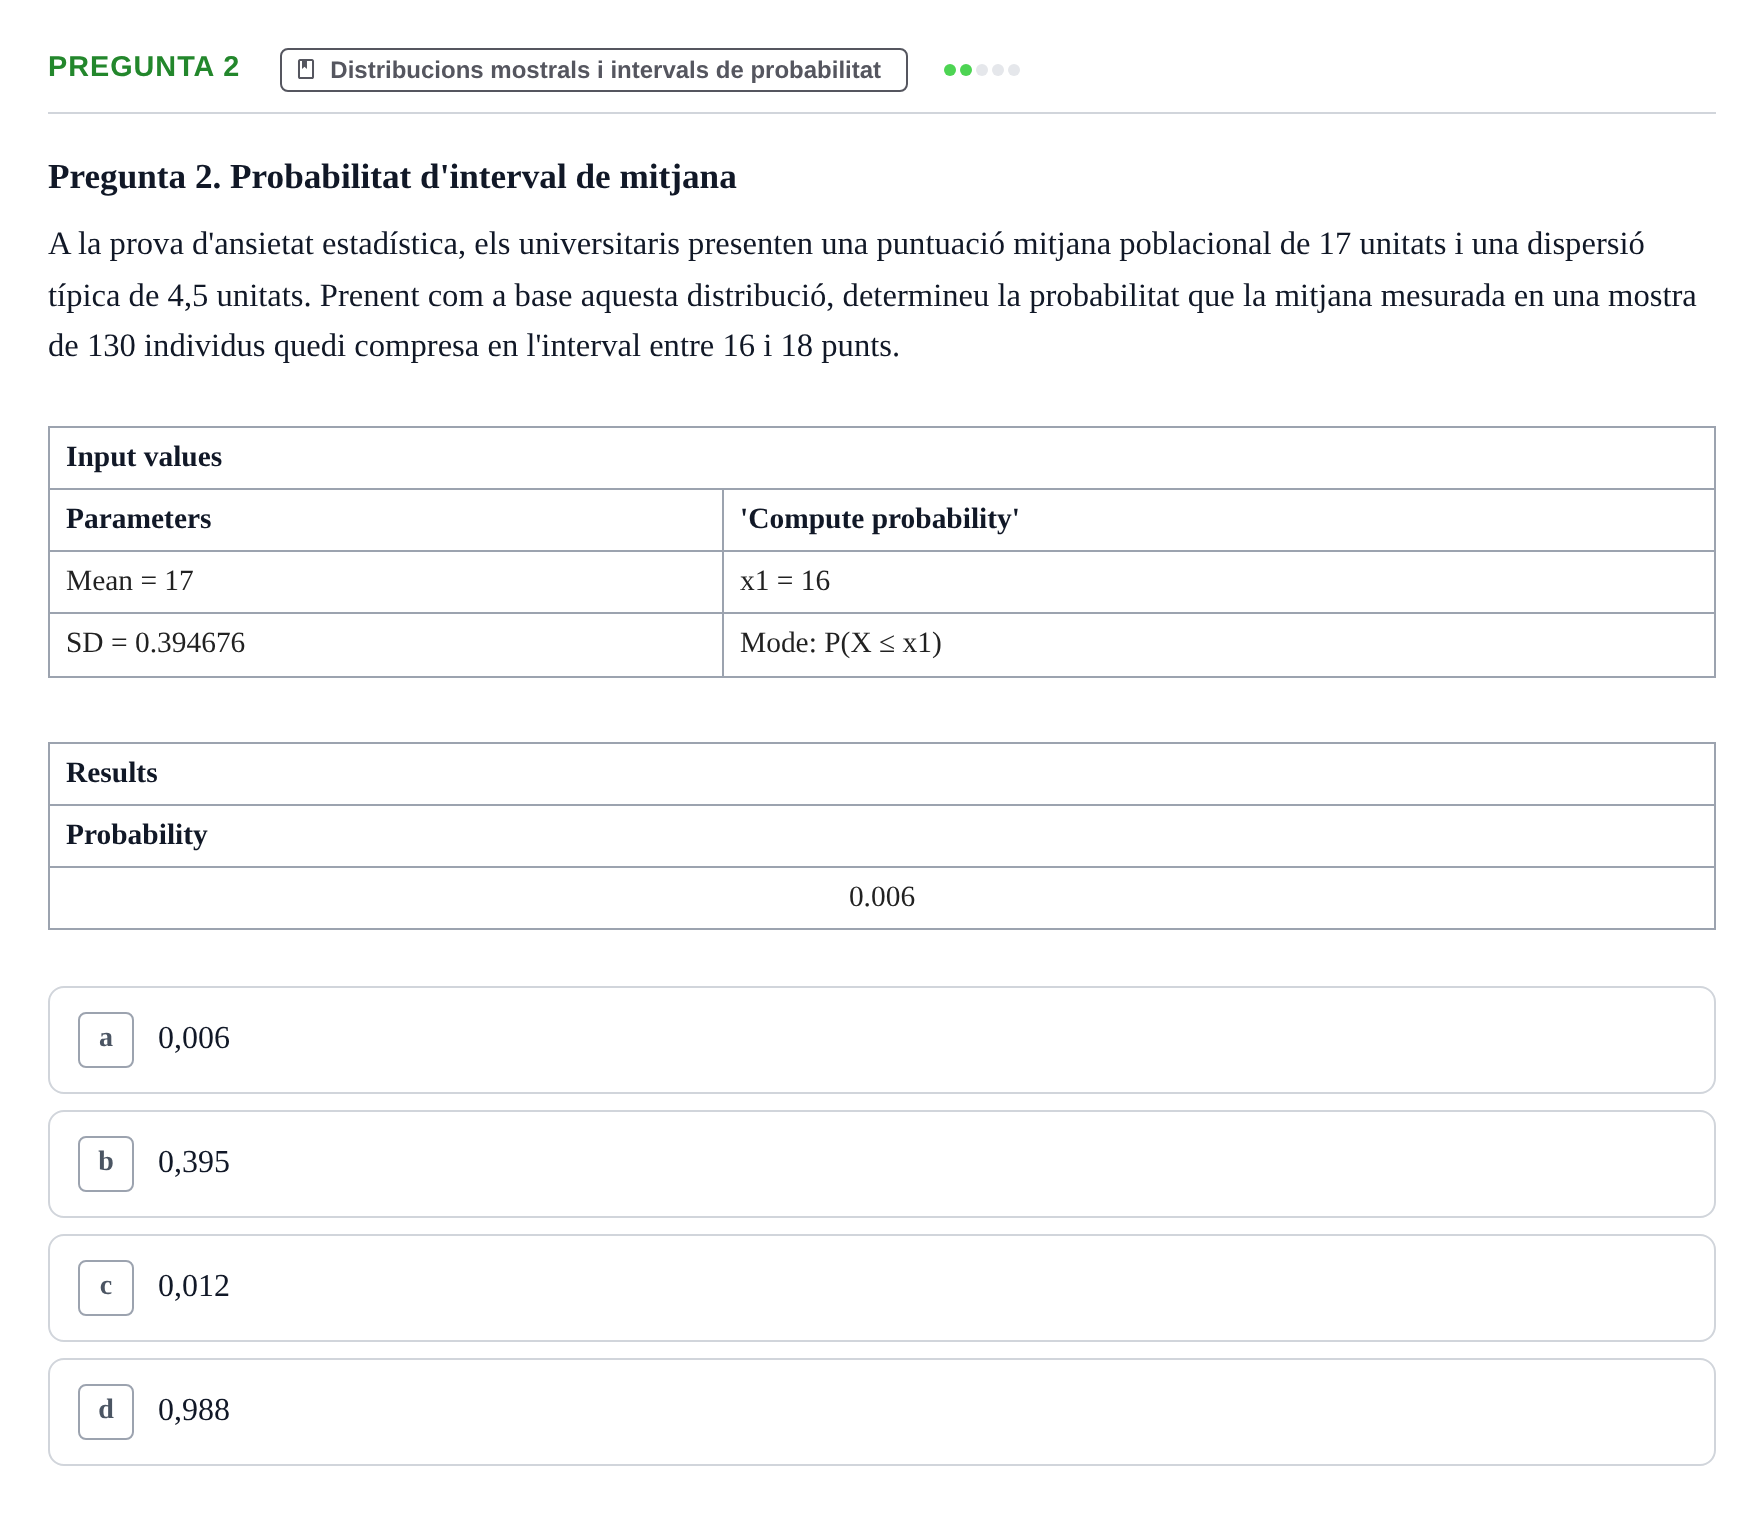Click the 'Compute probability' column header
The height and width of the screenshot is (1514, 1764).
1218,520
